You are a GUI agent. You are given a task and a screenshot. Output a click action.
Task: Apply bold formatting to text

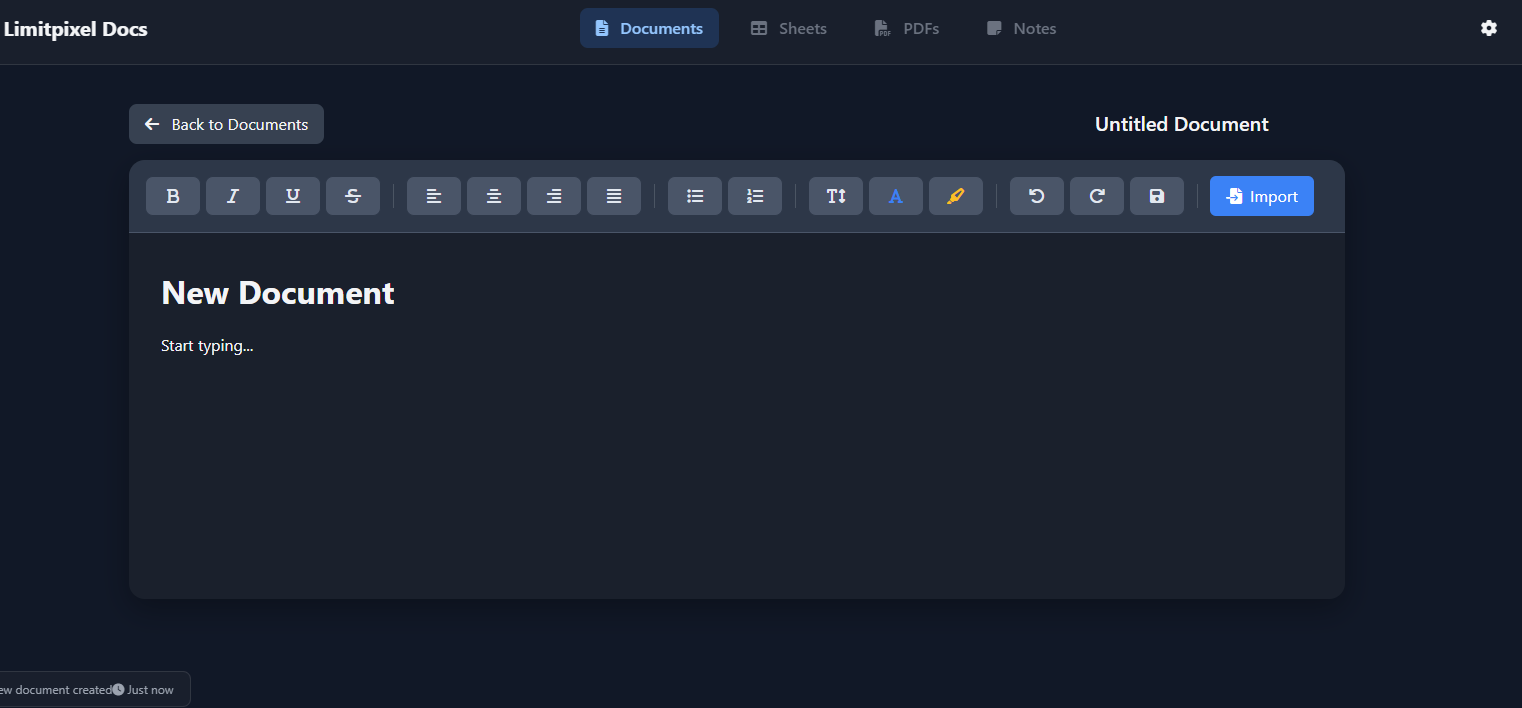172,196
